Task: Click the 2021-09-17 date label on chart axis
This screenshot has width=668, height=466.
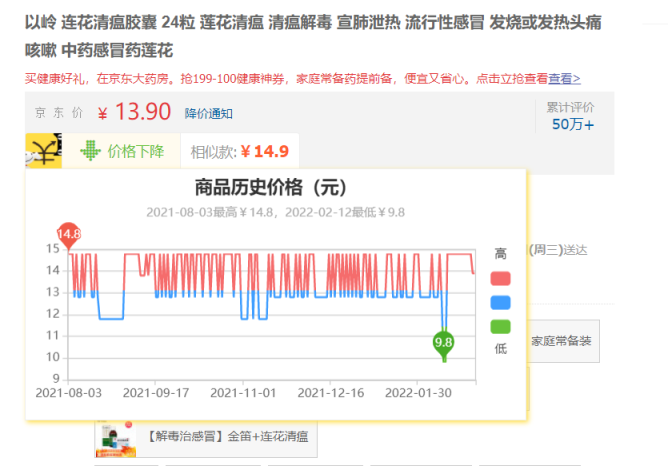Action: click(x=155, y=393)
